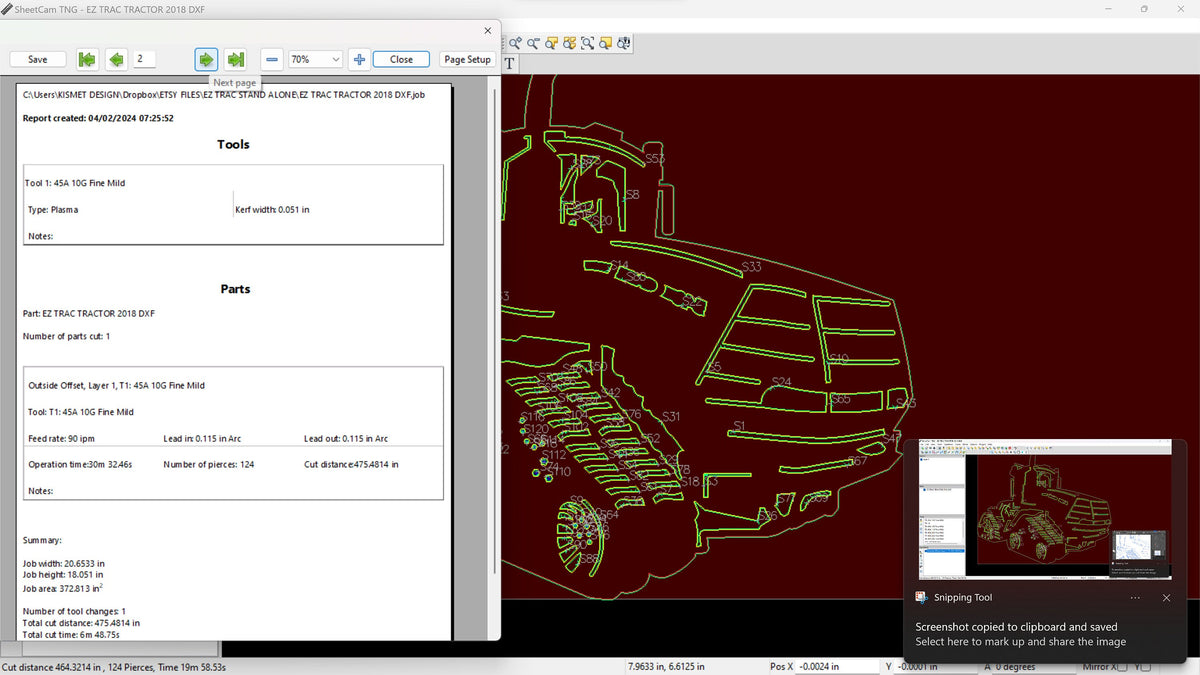The image size is (1200, 675).
Task: Edit the Pos X field
Action: point(837,666)
